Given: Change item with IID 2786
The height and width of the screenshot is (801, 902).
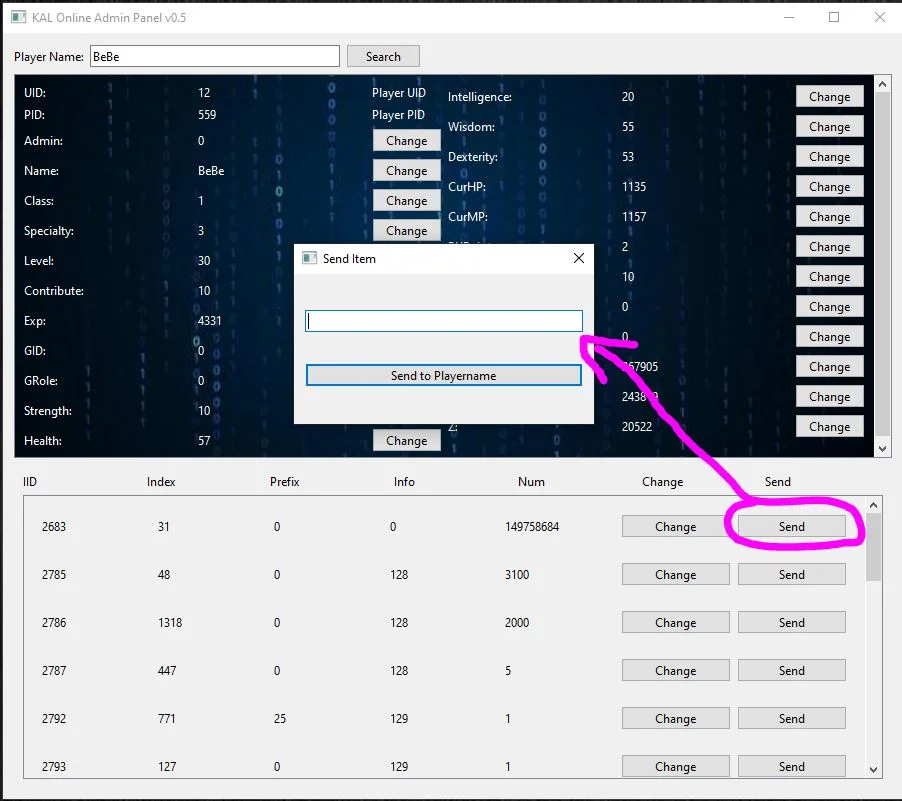Looking at the screenshot, I should coord(675,622).
